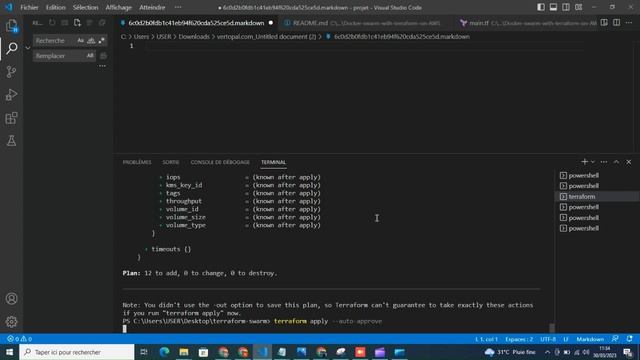Screen dimensions: 640x360
Task: Click Windows taskbar search box
Action: 77,352
